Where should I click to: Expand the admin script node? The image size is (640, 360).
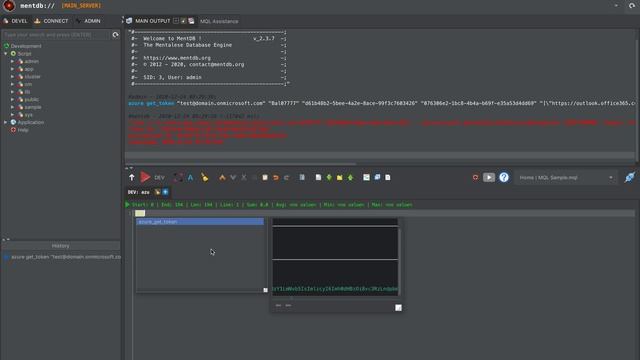point(12,61)
